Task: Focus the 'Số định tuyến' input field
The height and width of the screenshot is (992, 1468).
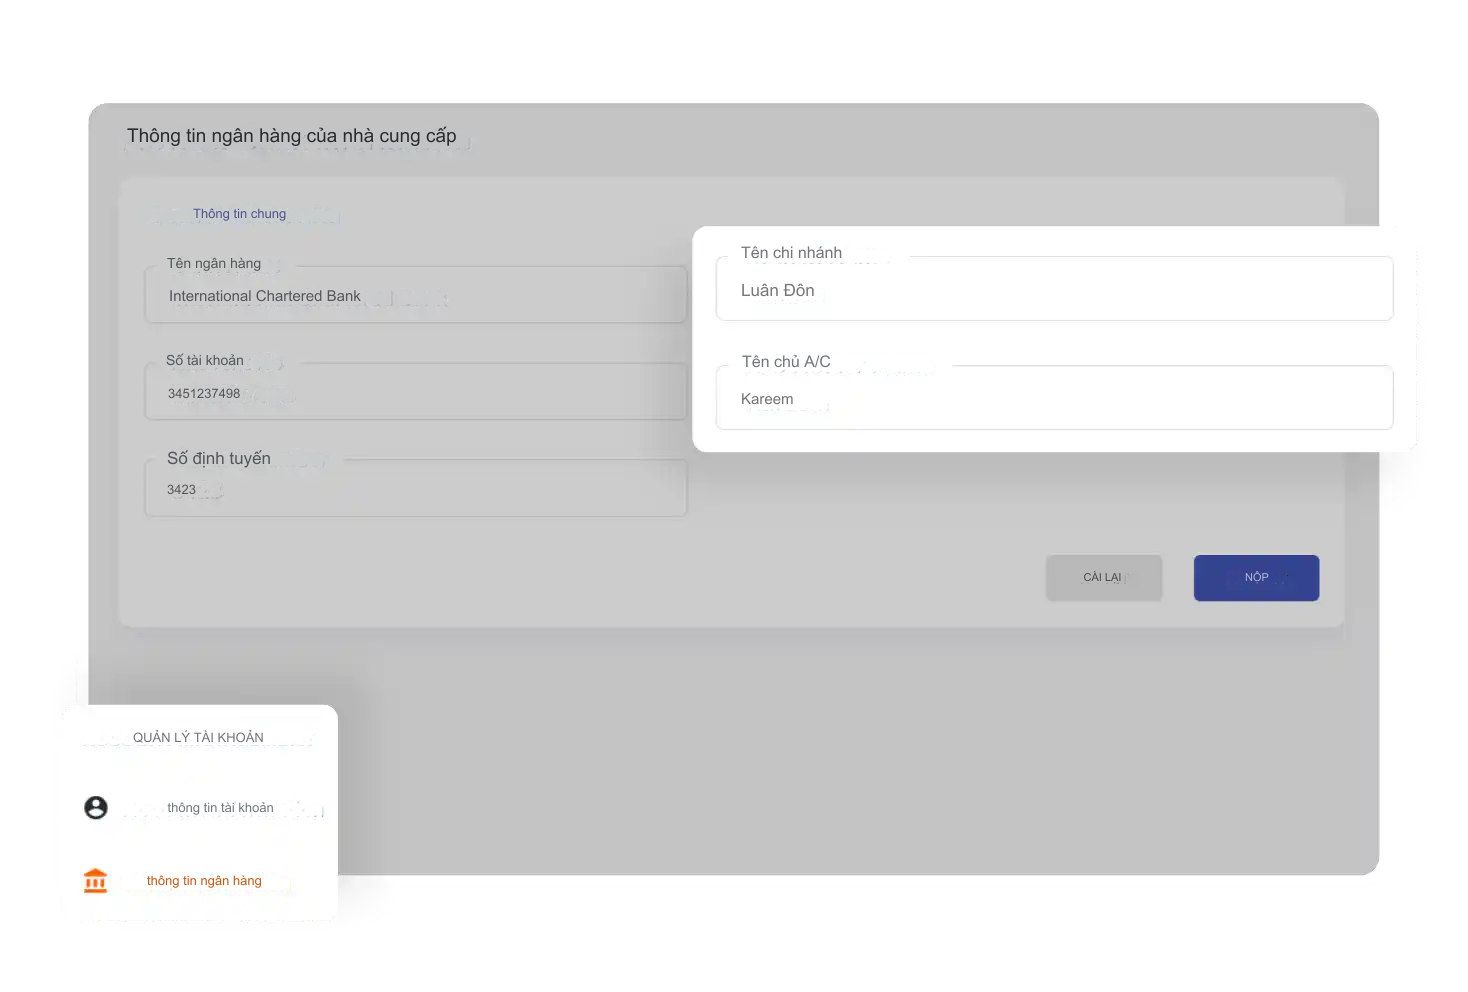Action: pos(416,488)
